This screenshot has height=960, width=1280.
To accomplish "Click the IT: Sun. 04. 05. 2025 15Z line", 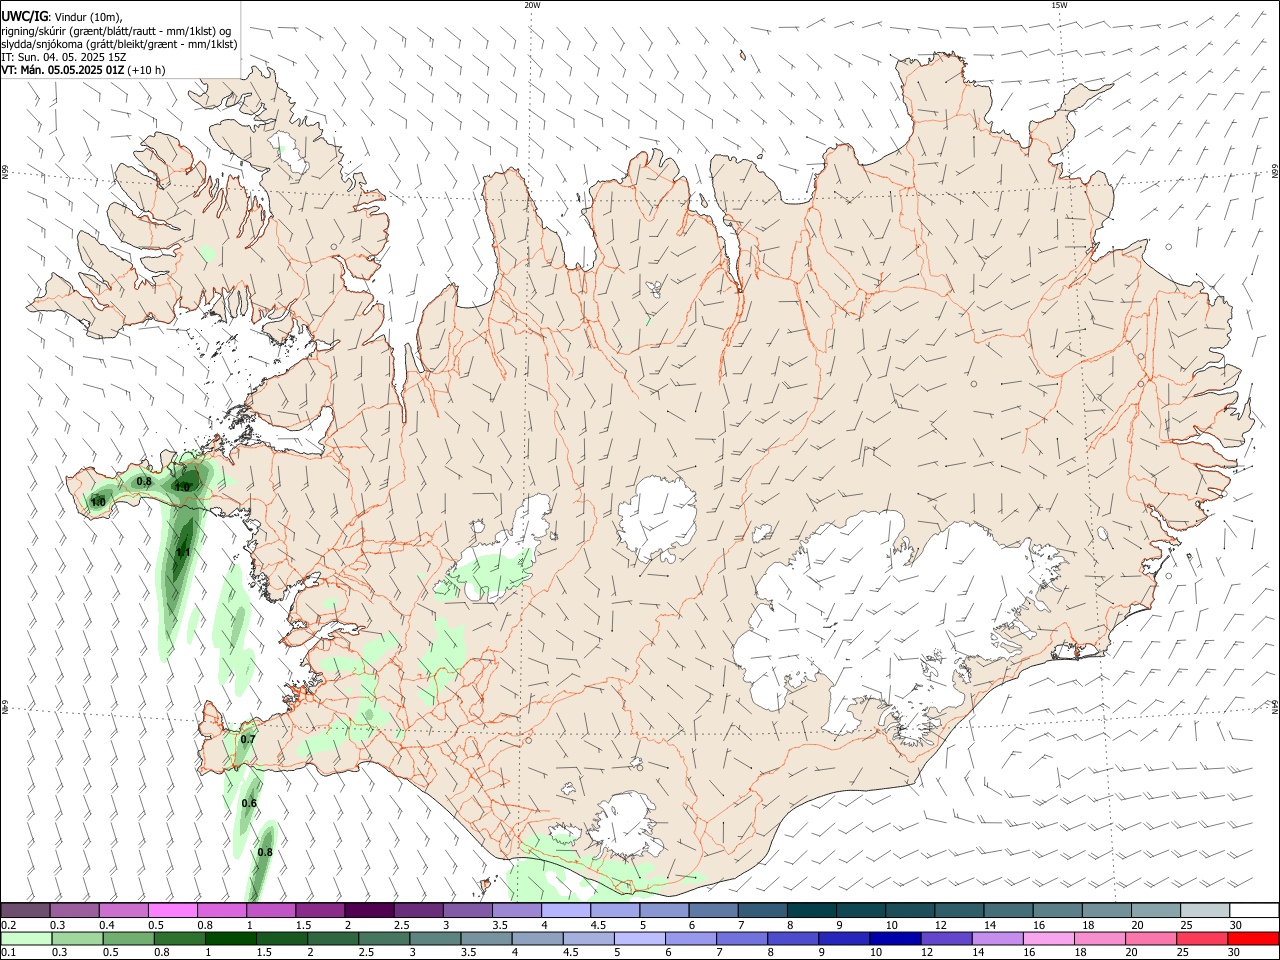I will click(63, 57).
